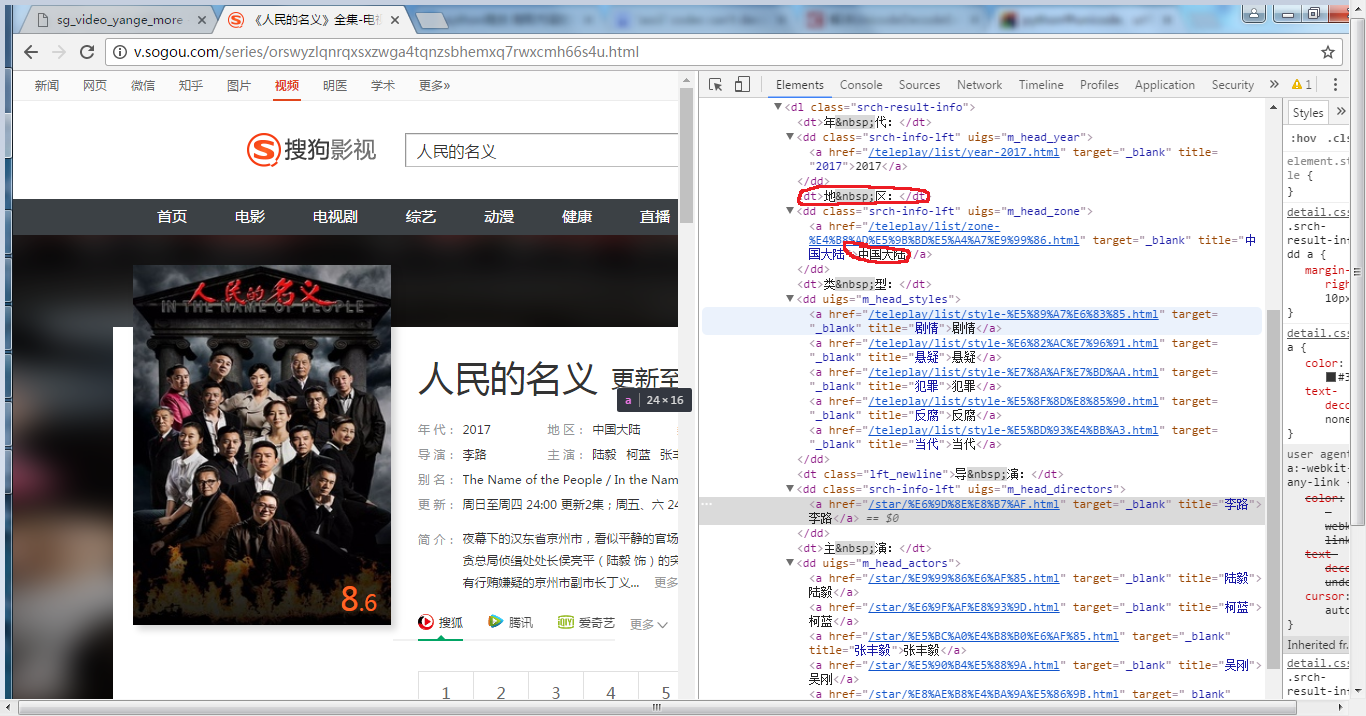
Task: Select the Styles pane tab
Action: (x=1307, y=113)
